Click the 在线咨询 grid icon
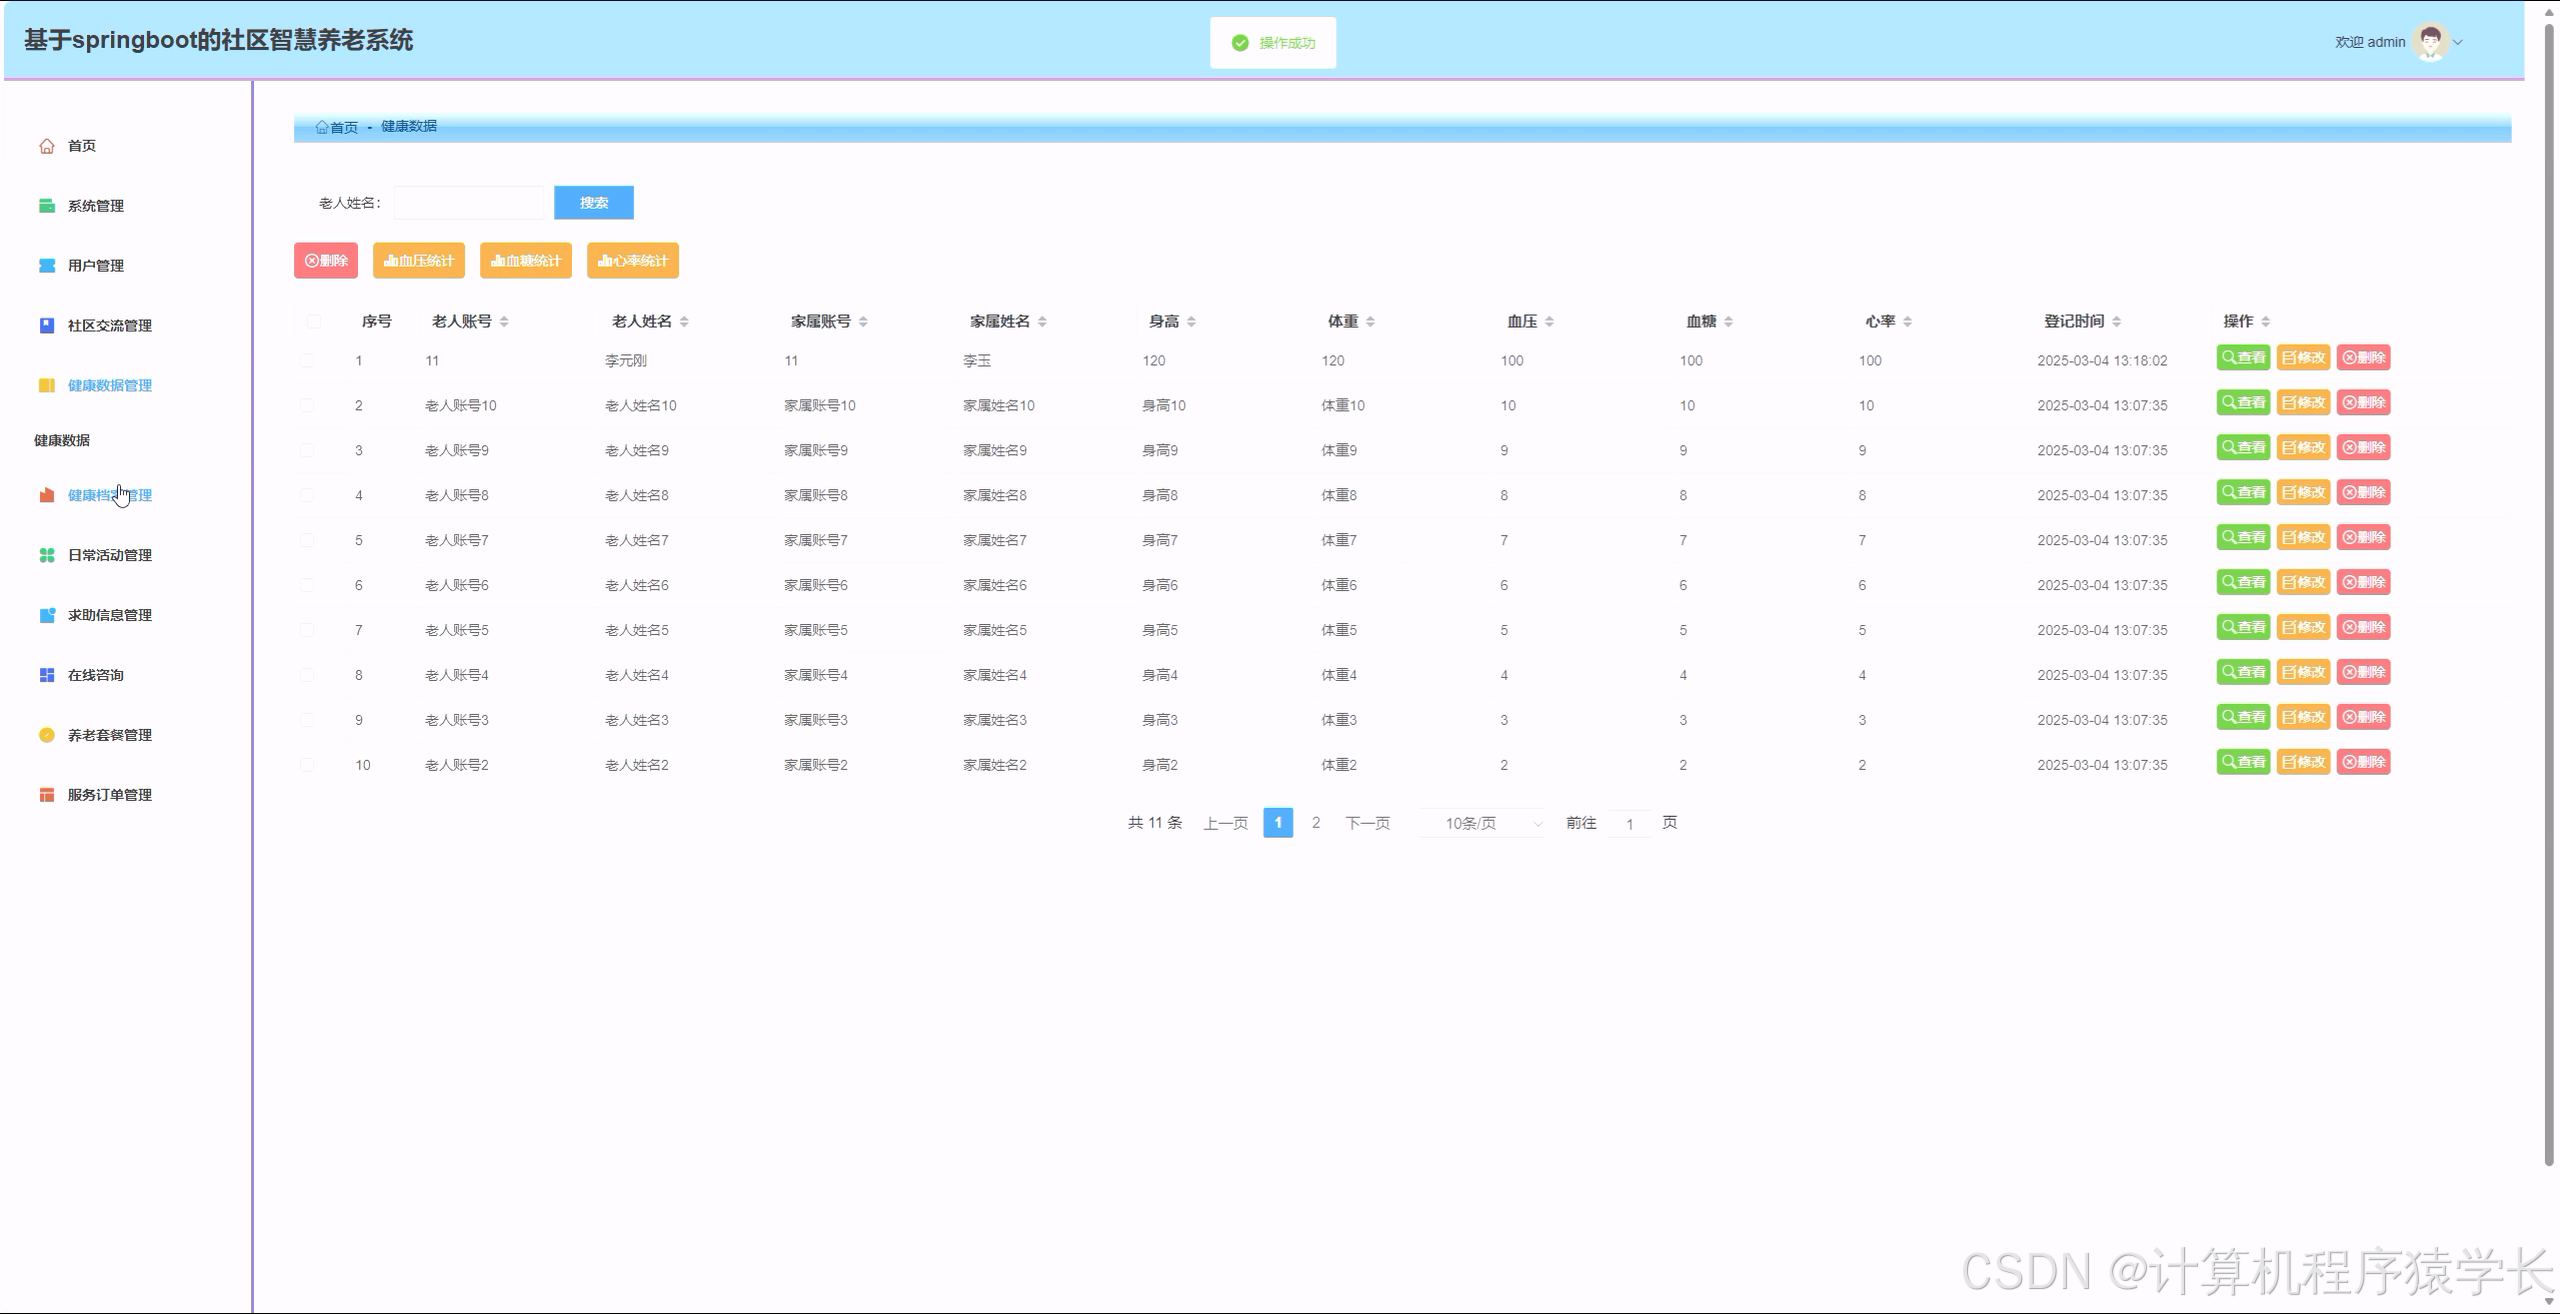 pos(47,675)
